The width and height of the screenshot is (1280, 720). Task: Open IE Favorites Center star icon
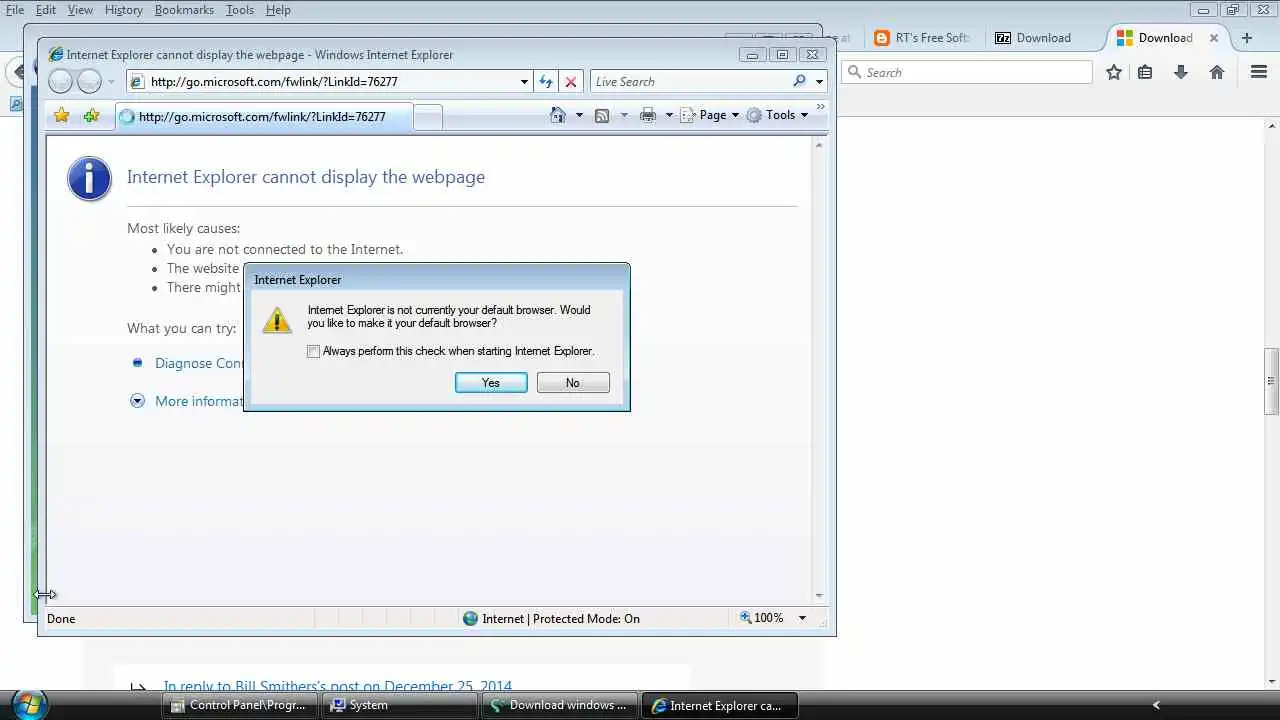pyautogui.click(x=61, y=116)
